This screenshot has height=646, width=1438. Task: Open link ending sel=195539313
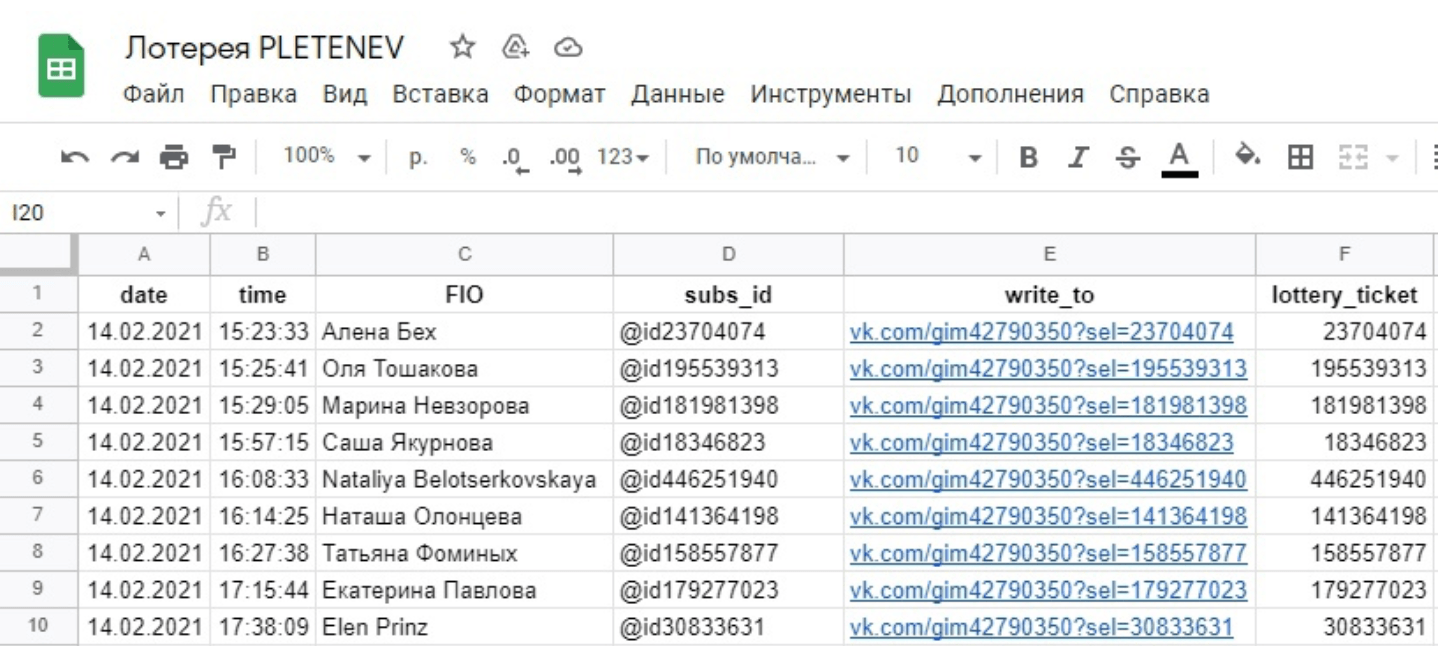point(1048,368)
